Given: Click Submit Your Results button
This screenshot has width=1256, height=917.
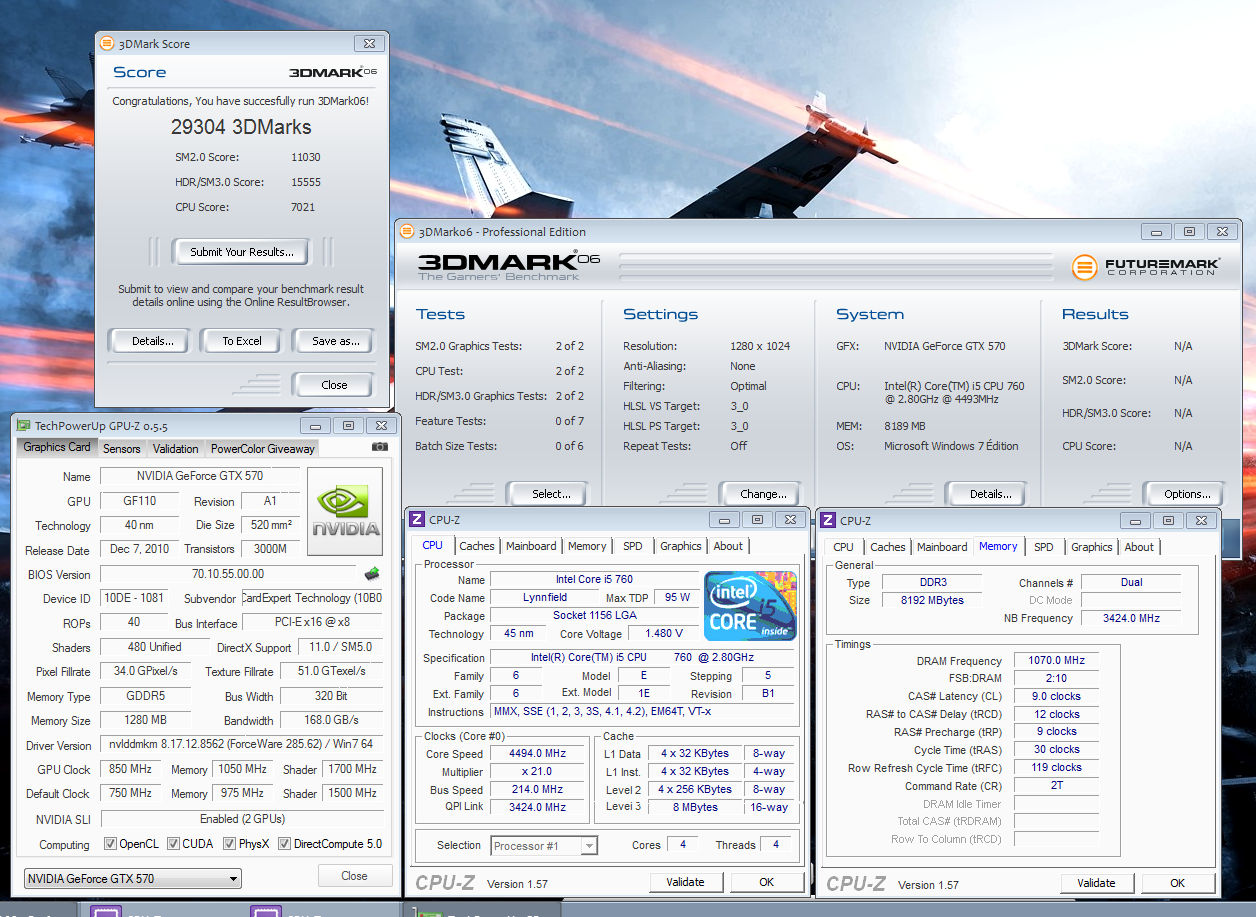Looking at the screenshot, I should click(x=242, y=252).
